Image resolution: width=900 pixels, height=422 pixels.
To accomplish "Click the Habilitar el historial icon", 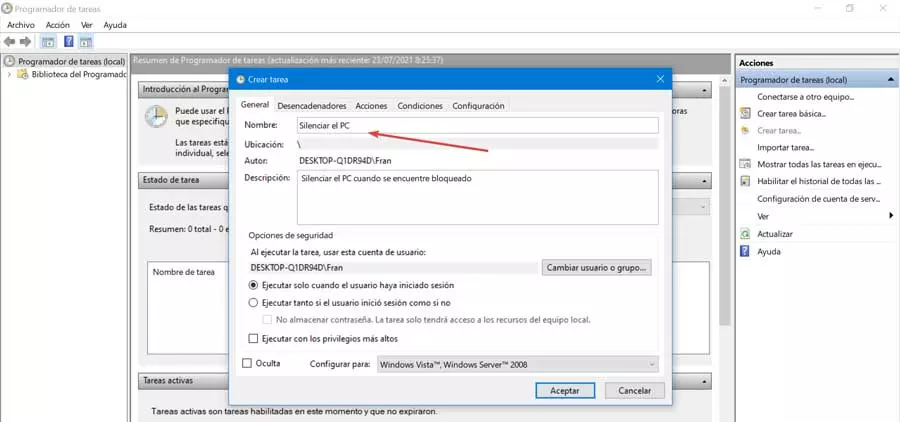I will 745,181.
